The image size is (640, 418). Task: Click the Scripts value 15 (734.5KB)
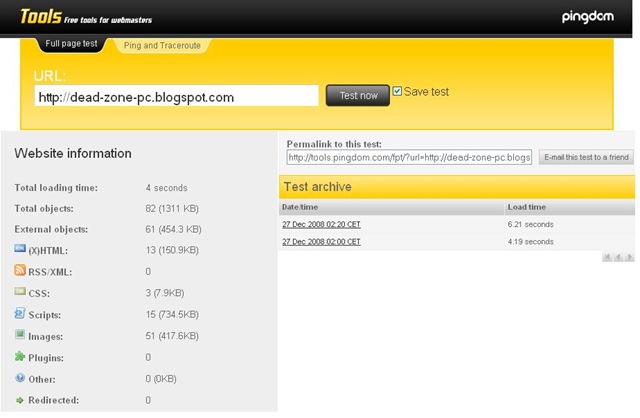click(x=172, y=314)
